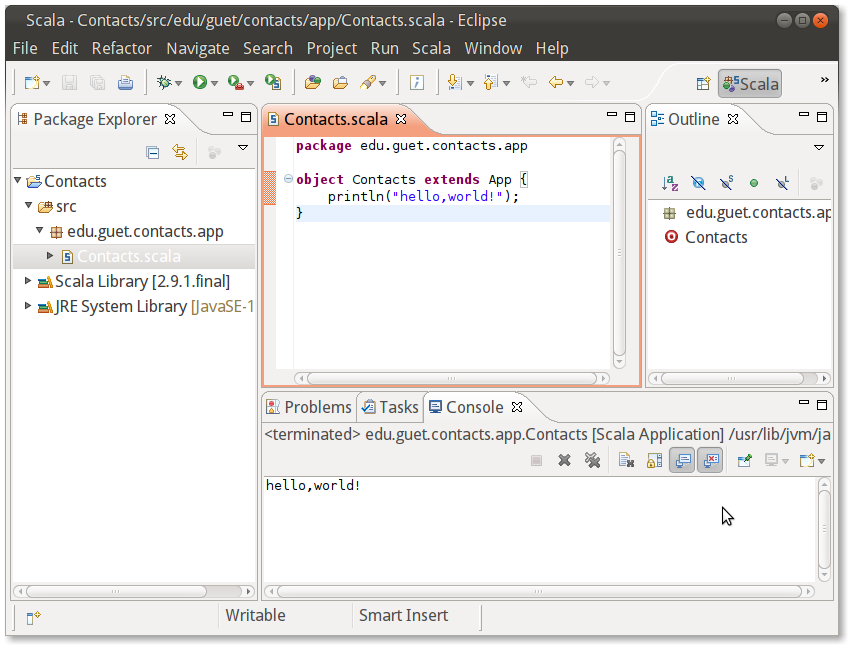
Task: Collapse the edu.guet.contacts.app package node
Action: click(40, 231)
